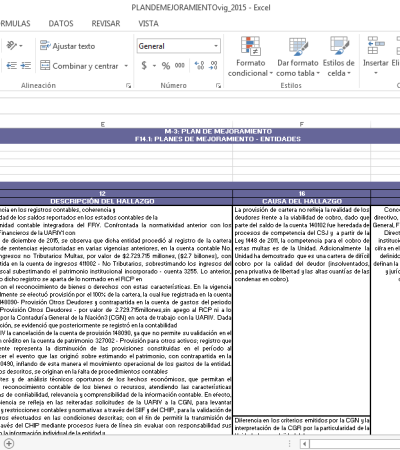Switch to the REVISAR ribbon tab

(x=106, y=24)
